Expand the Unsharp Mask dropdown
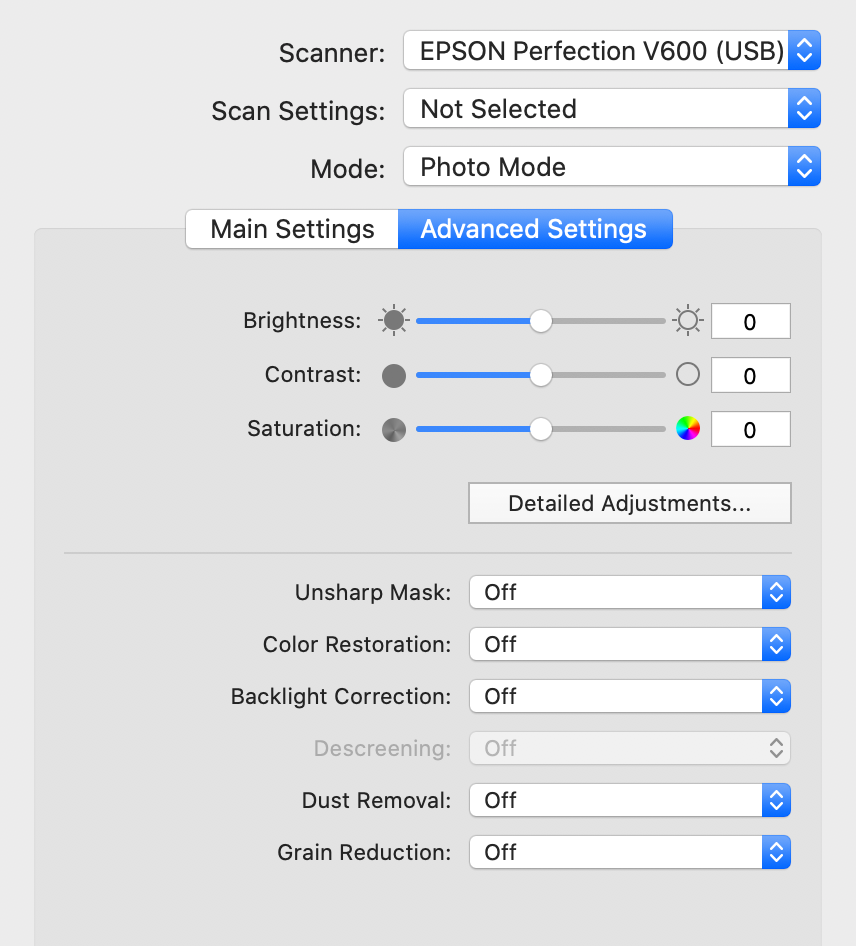 [x=630, y=592]
